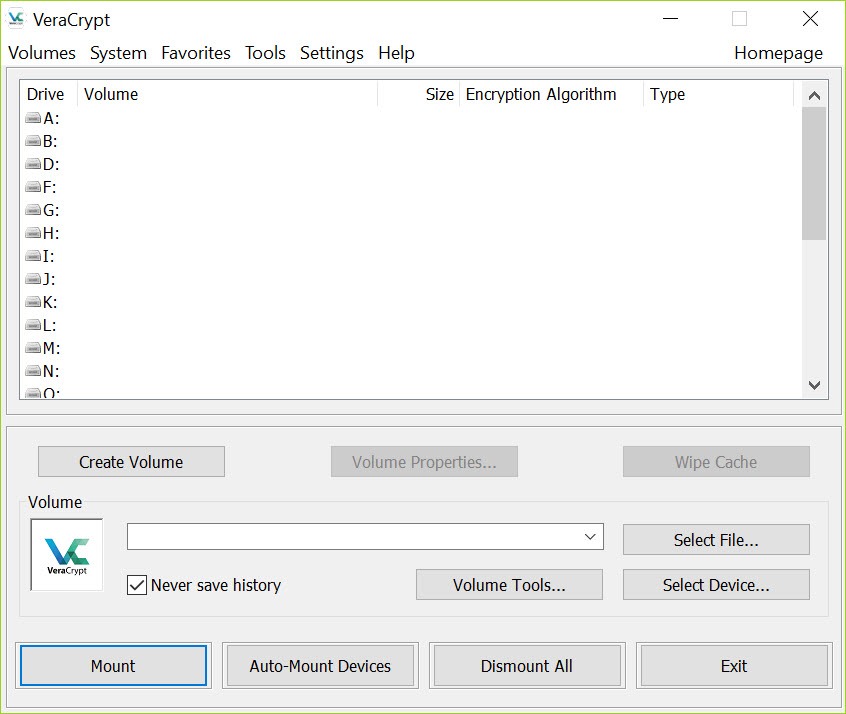
Task: Click the Drive column header
Action: pyautogui.click(x=49, y=94)
